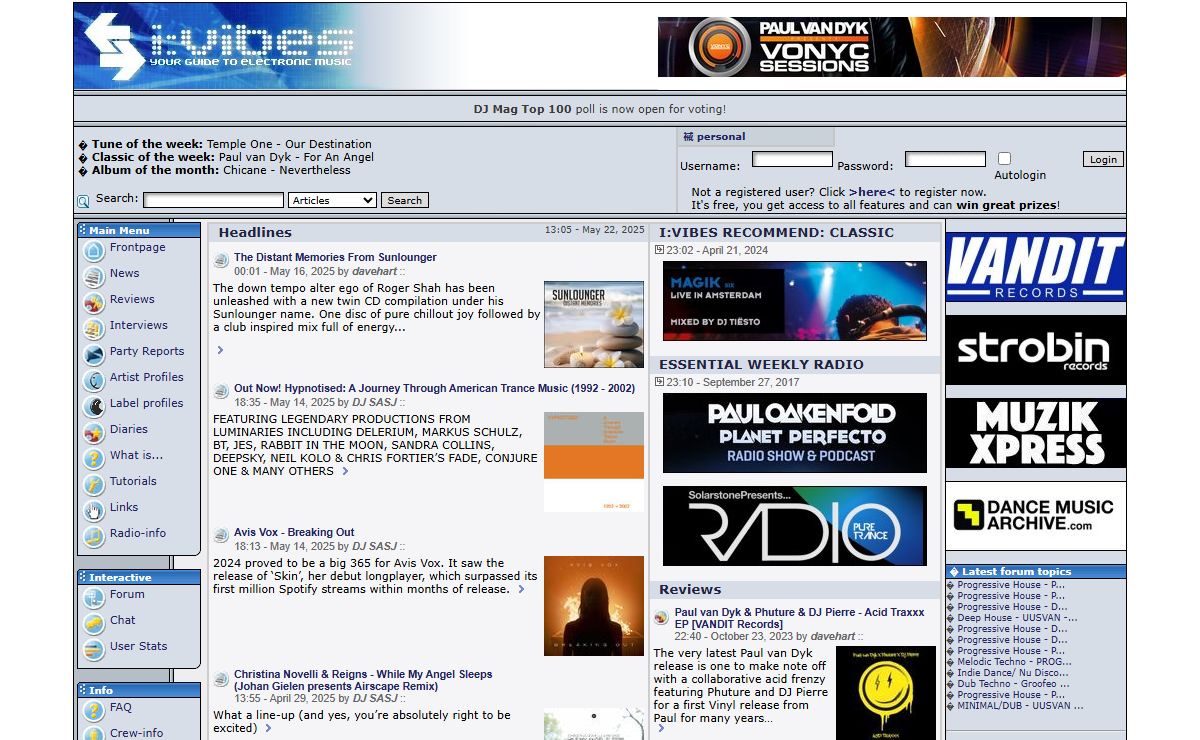This screenshot has width=1200, height=740.
Task: Click the Party Reports icon
Action: coord(94,354)
